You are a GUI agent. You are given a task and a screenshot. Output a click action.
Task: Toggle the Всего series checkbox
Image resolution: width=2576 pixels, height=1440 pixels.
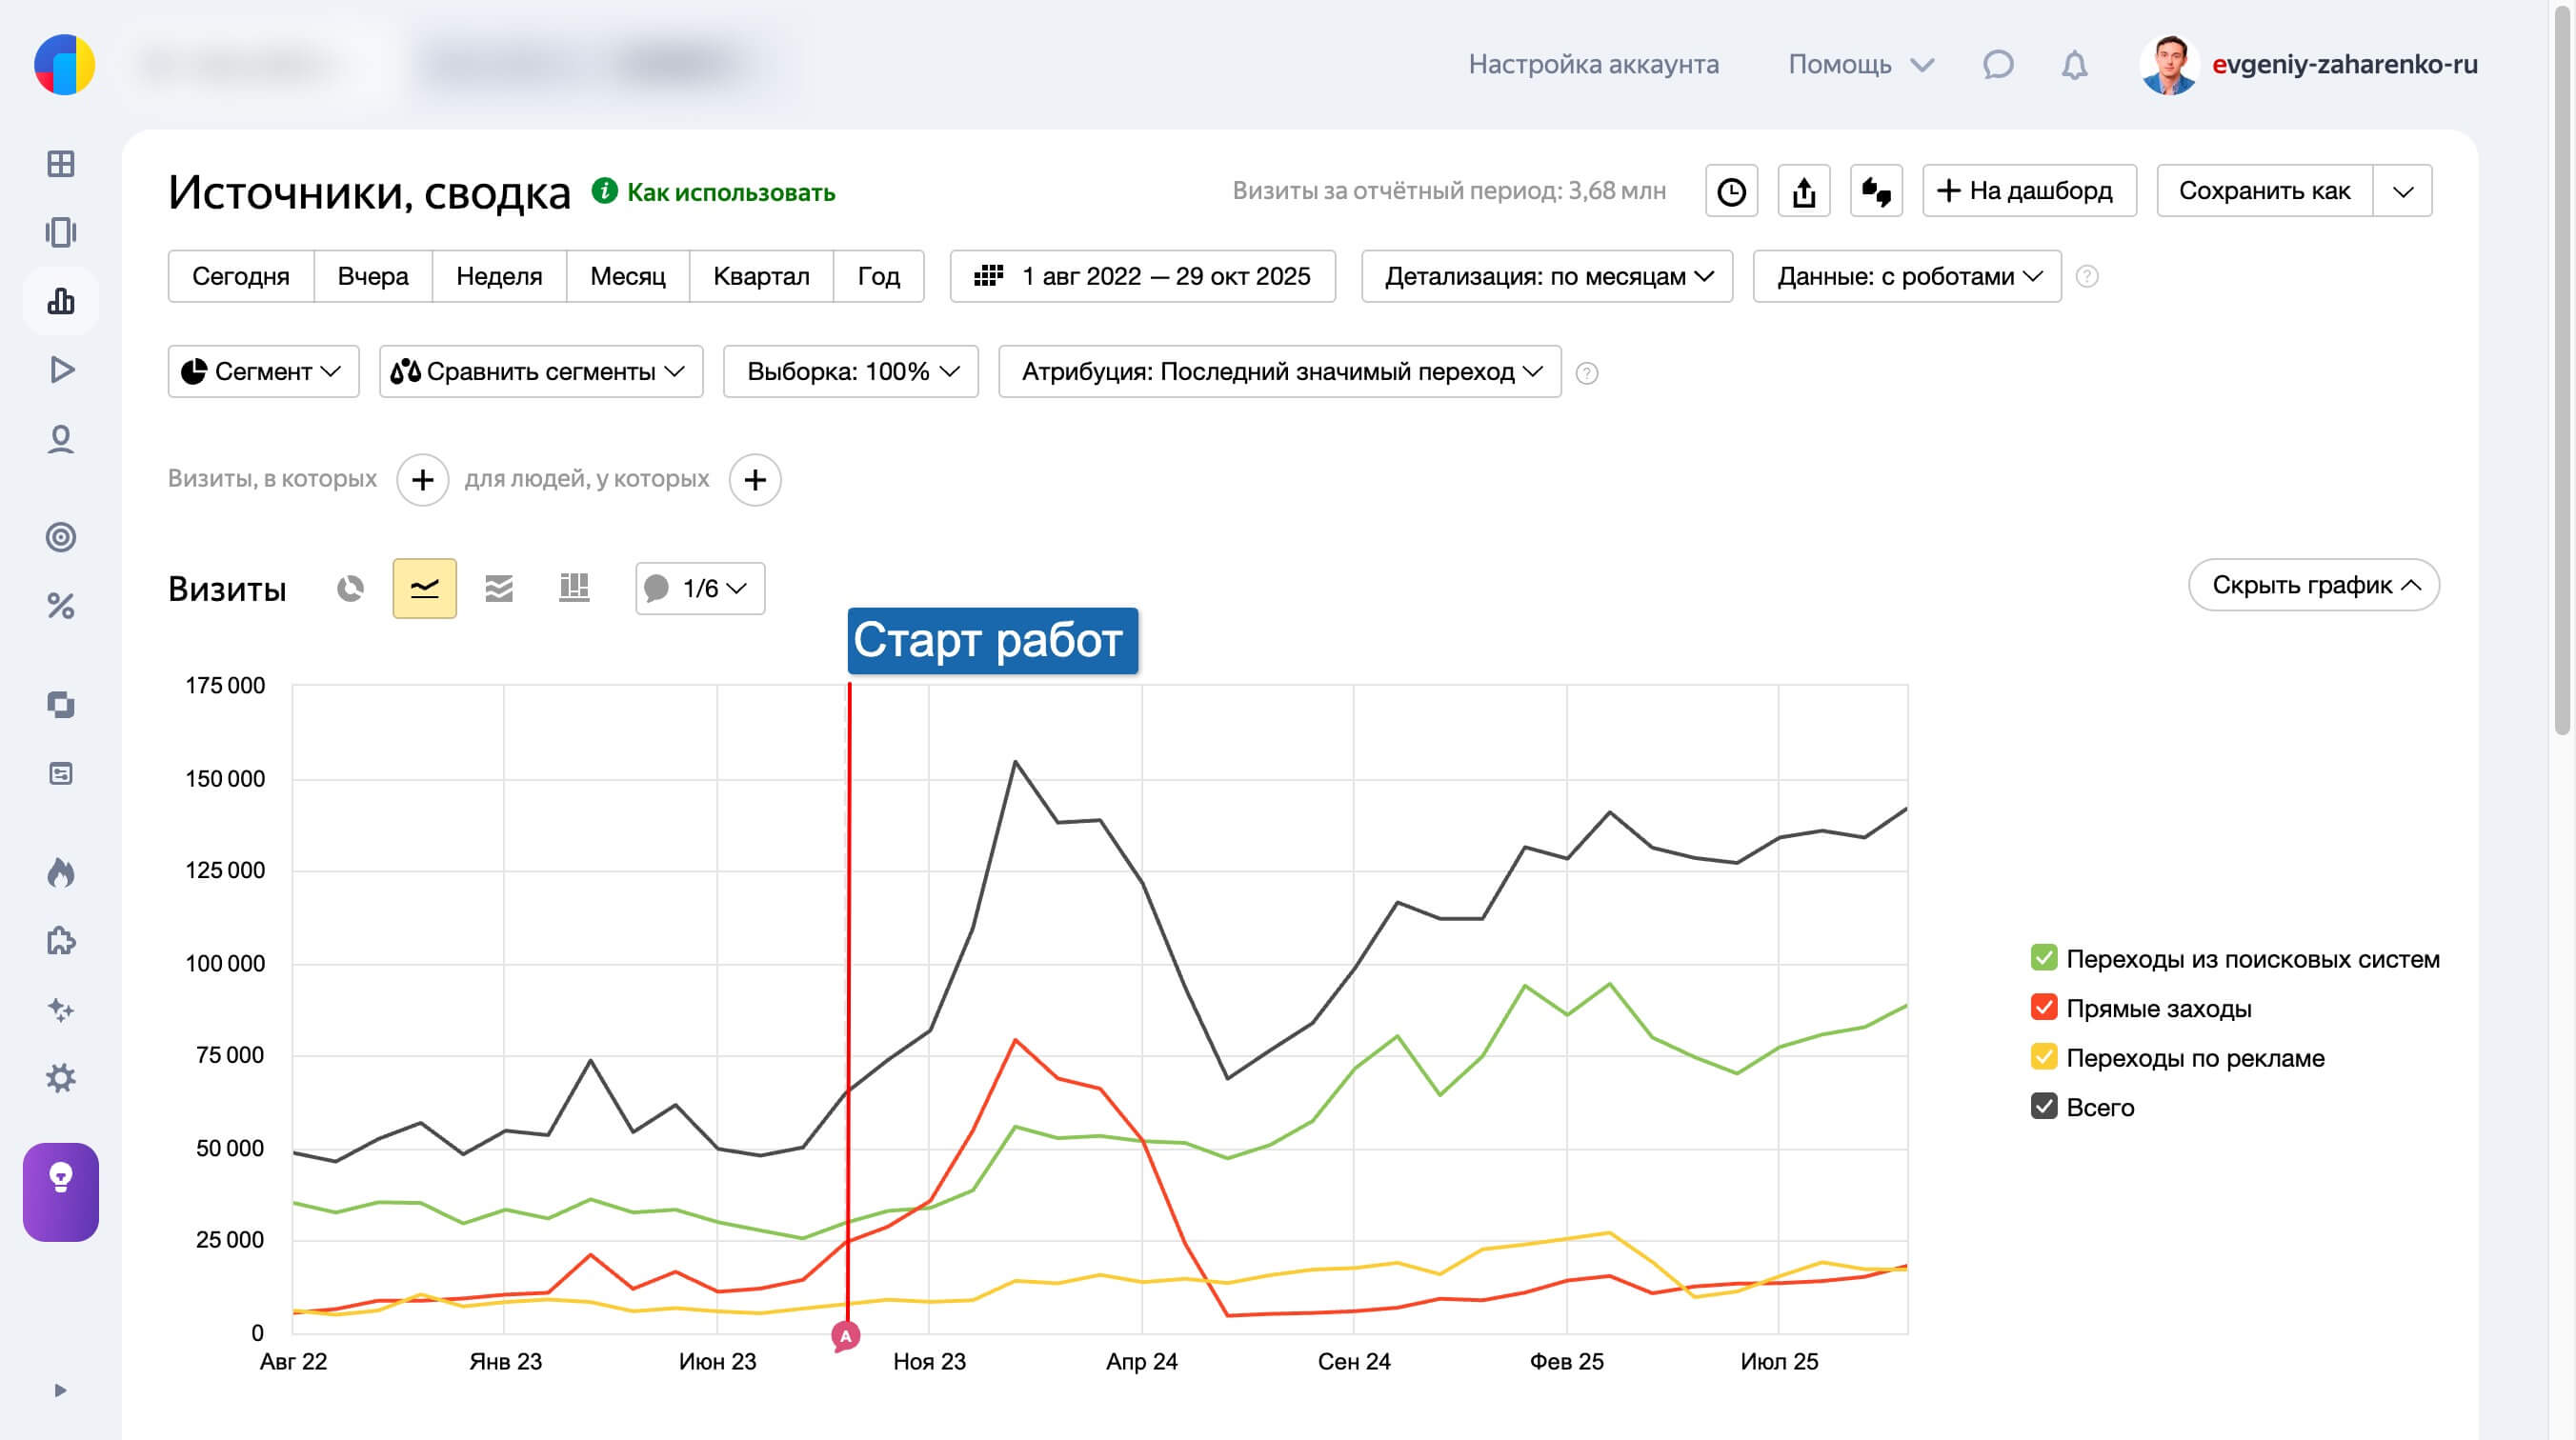(x=2043, y=1106)
